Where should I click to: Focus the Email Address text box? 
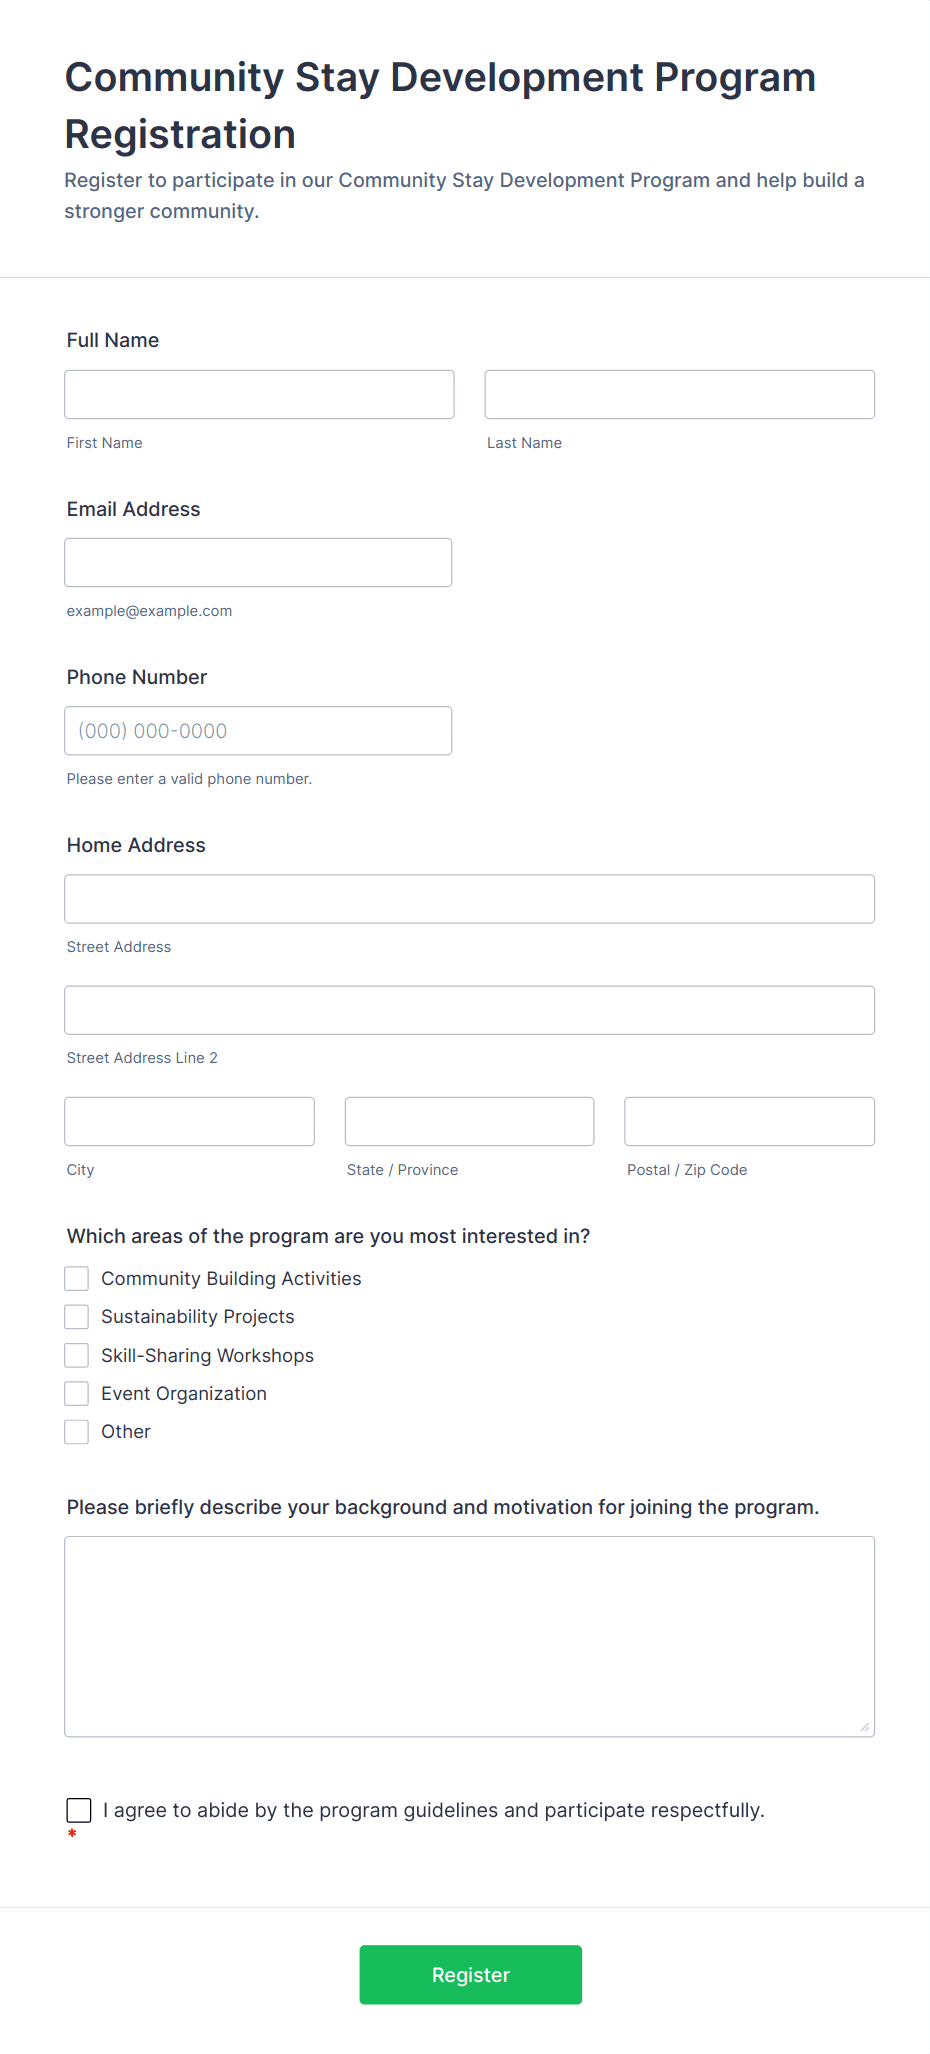click(258, 563)
